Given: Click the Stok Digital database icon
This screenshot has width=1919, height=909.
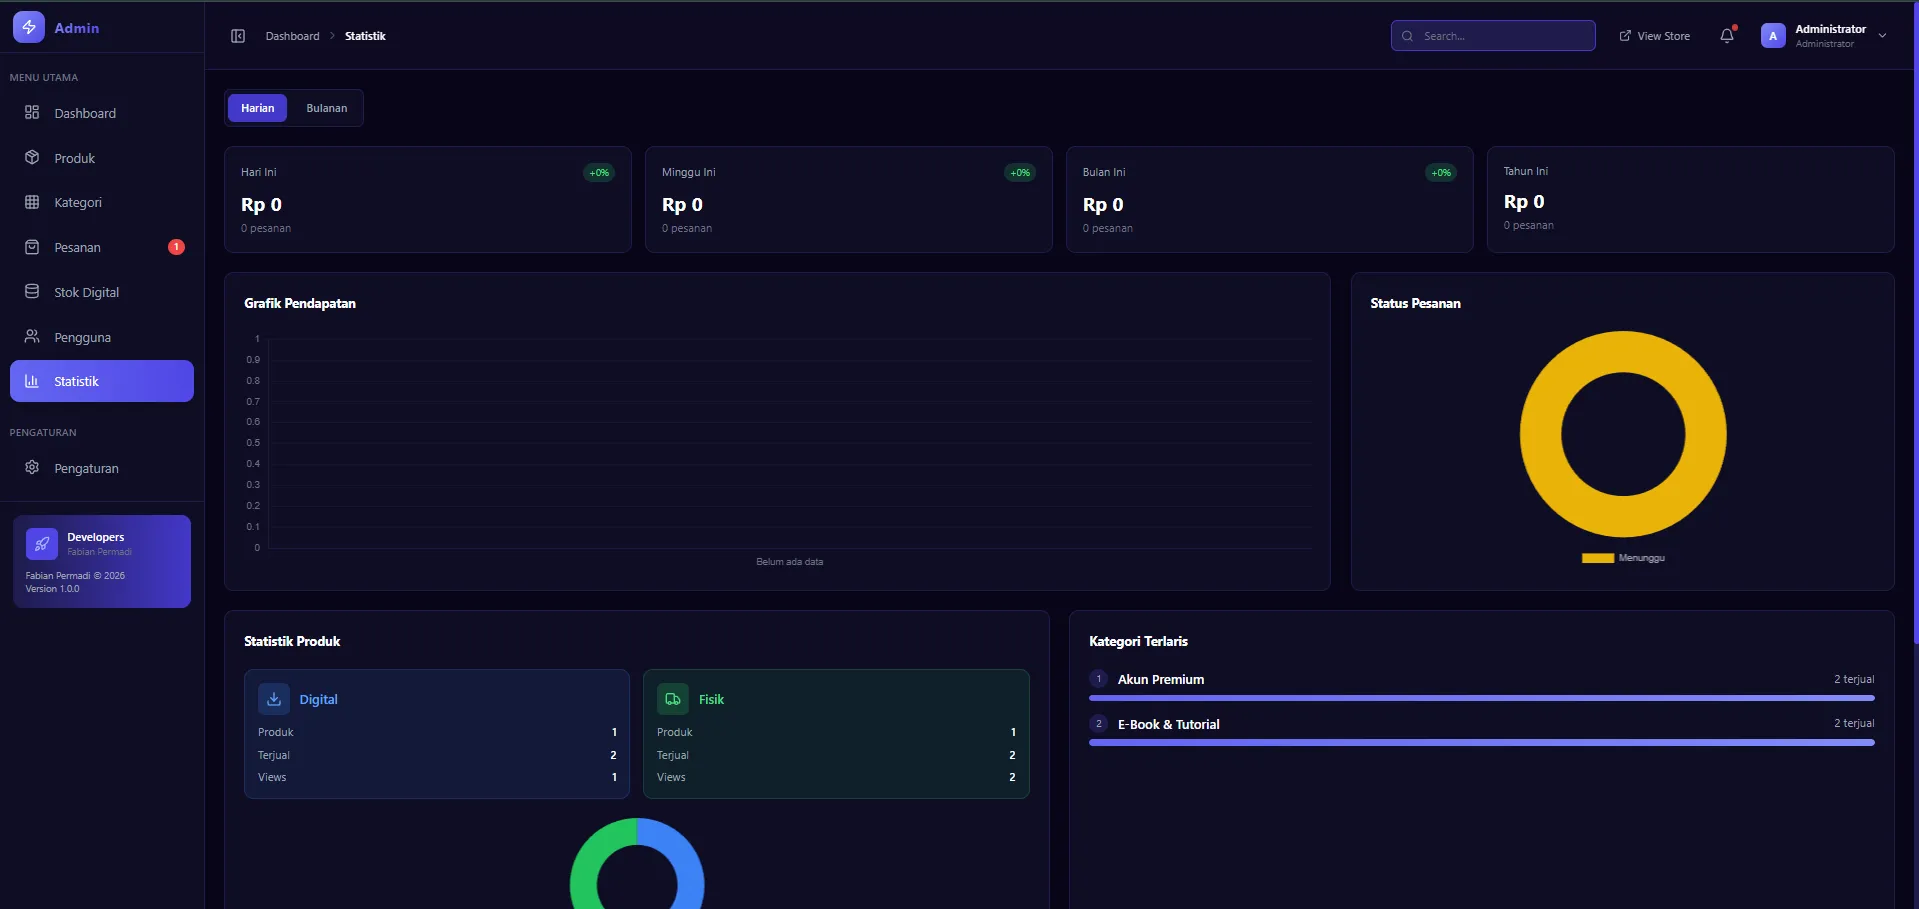Looking at the screenshot, I should [32, 292].
